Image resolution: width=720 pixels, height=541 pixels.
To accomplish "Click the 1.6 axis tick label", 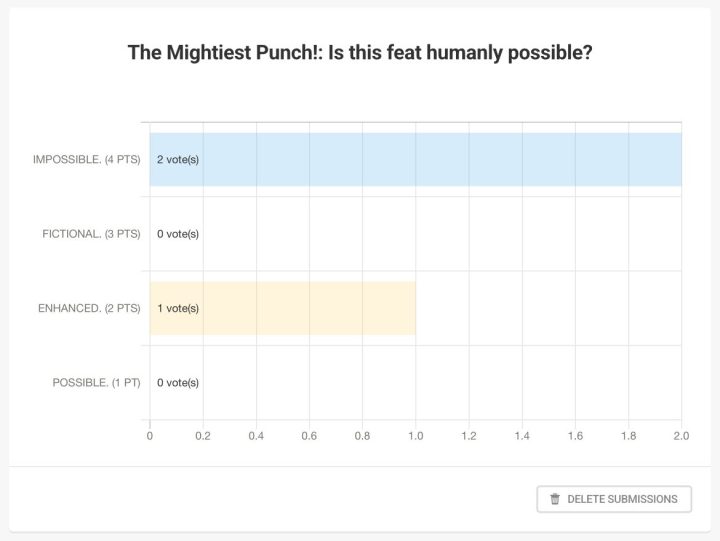I will pos(575,436).
